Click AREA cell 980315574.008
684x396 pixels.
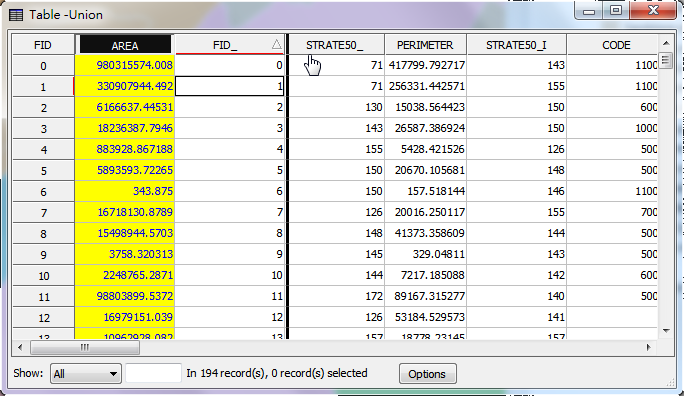(x=125, y=65)
